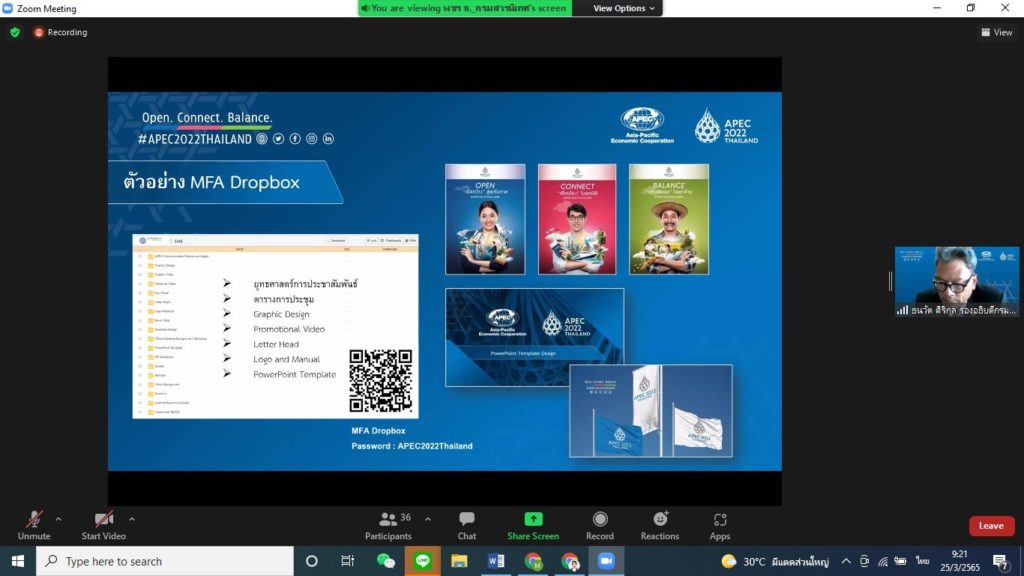Open the Apps panel
Viewport: 1024px width, 576px height.
pyautogui.click(x=720, y=525)
